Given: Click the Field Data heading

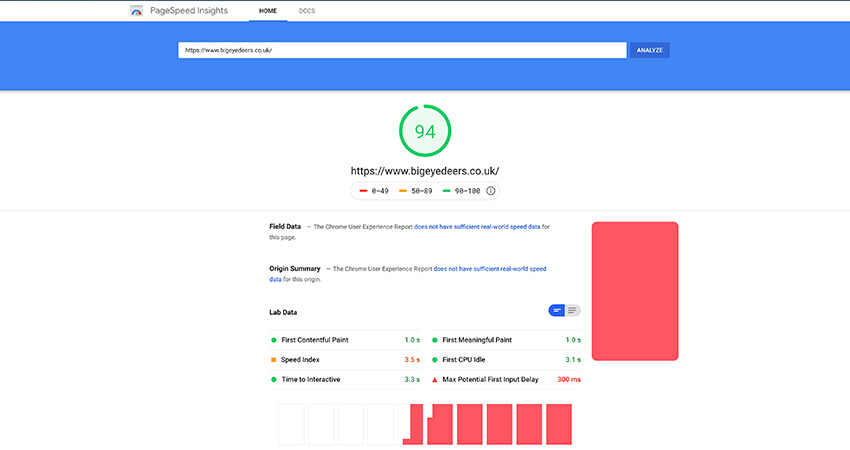Looking at the screenshot, I should [x=285, y=227].
